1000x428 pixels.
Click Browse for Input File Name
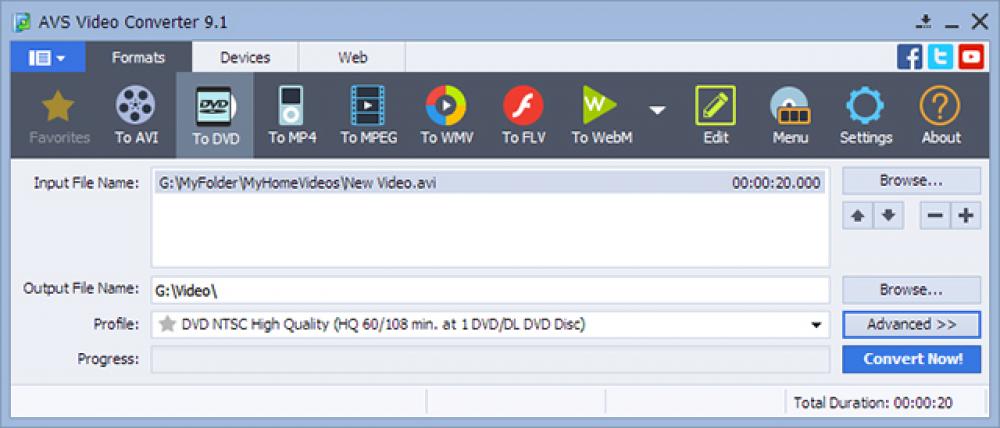tap(911, 181)
